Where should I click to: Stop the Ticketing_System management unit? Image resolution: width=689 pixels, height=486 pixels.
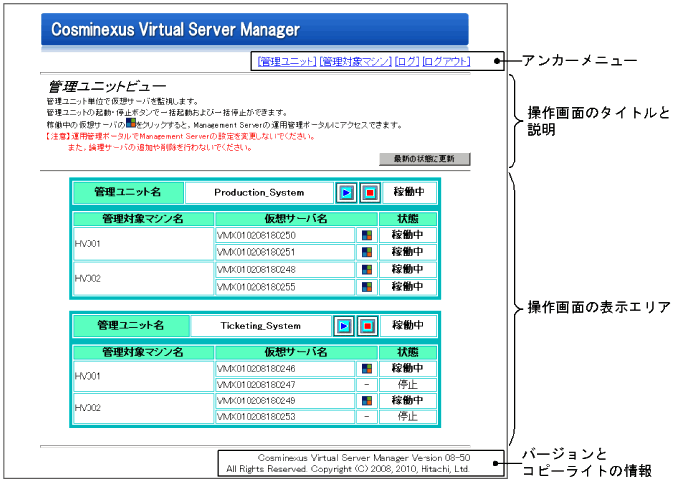point(368,326)
